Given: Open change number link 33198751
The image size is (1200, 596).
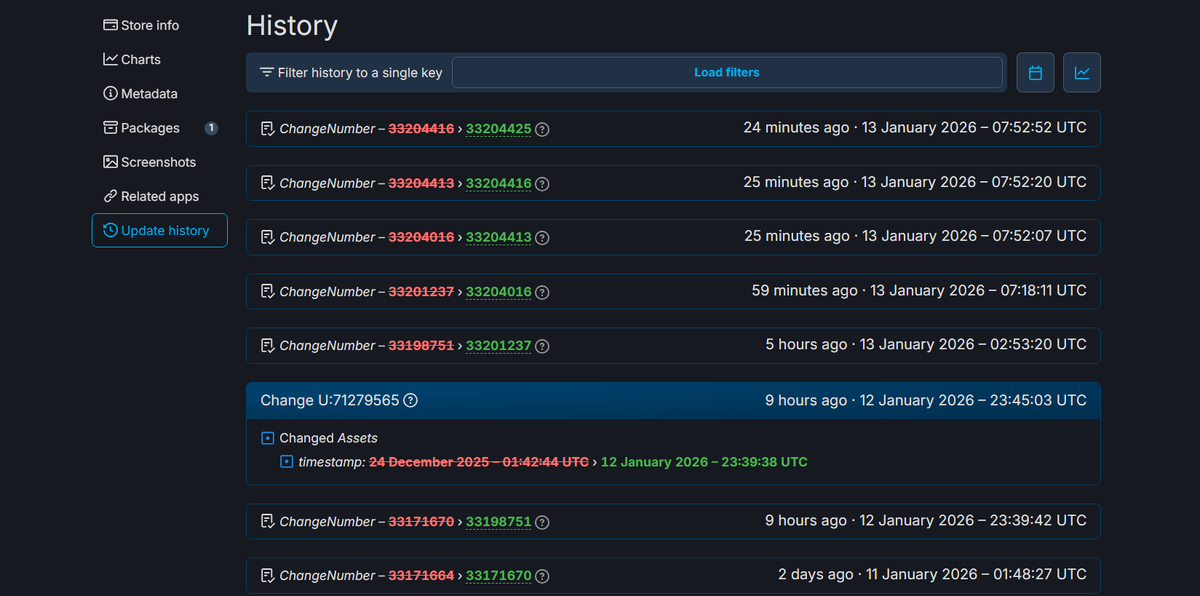Looking at the screenshot, I should (499, 522).
